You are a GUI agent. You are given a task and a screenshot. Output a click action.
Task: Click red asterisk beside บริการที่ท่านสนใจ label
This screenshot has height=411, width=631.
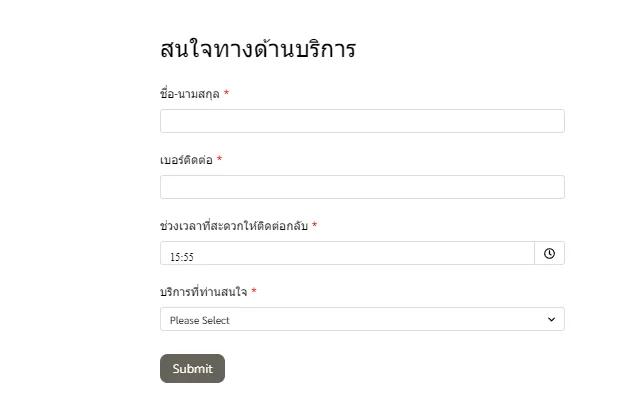[254, 290]
